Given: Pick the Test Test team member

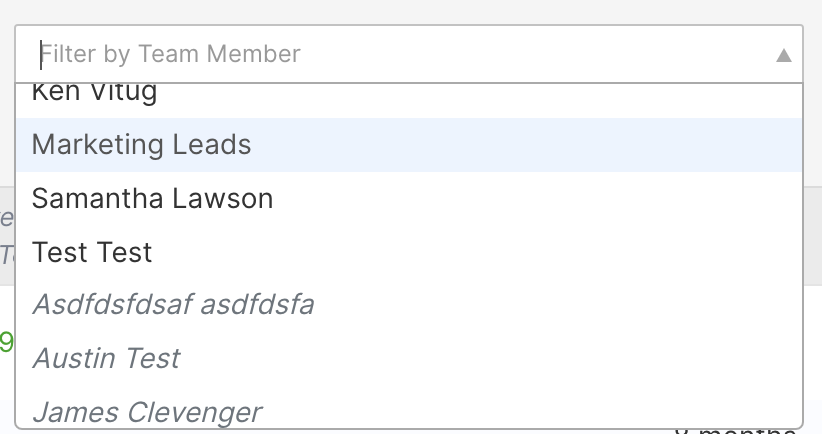Looking at the screenshot, I should [409, 252].
